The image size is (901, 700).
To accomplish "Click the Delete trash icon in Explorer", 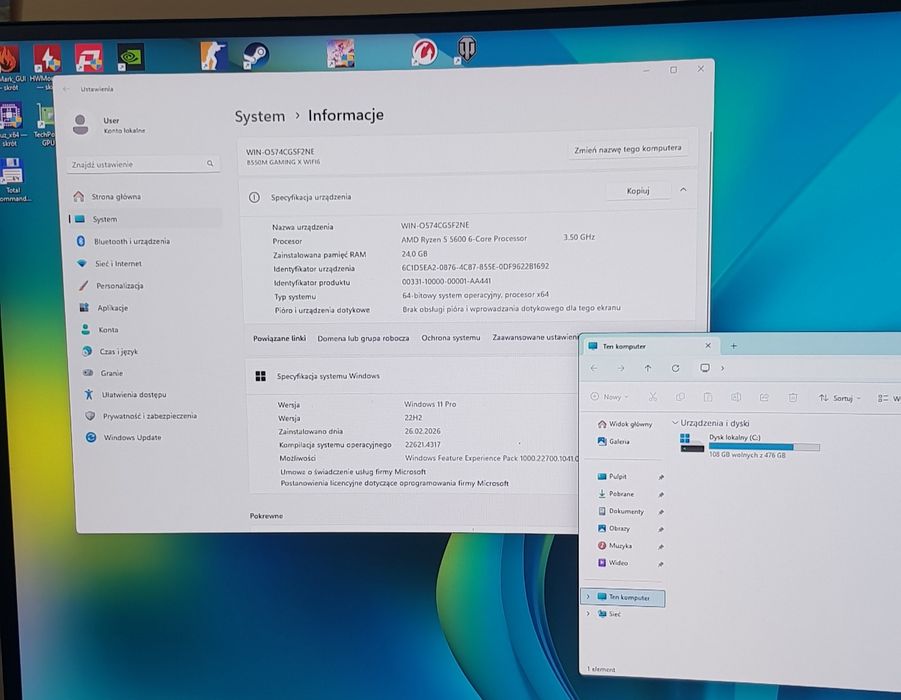I will [x=792, y=398].
